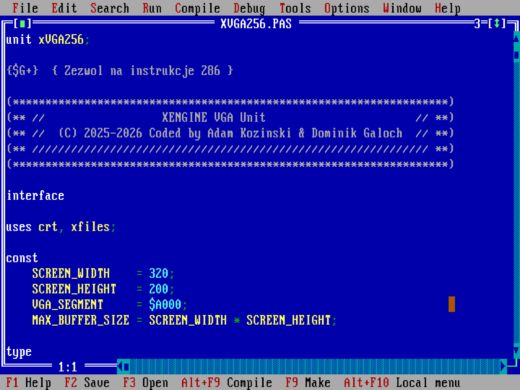This screenshot has height=390, width=520.
Task: Open the Search menu
Action: pyautogui.click(x=110, y=8)
